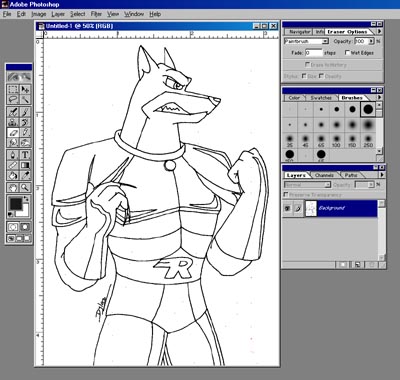Screen dimensions: 400x380
Task: Select the Magic Wand tool
Action: [25, 99]
